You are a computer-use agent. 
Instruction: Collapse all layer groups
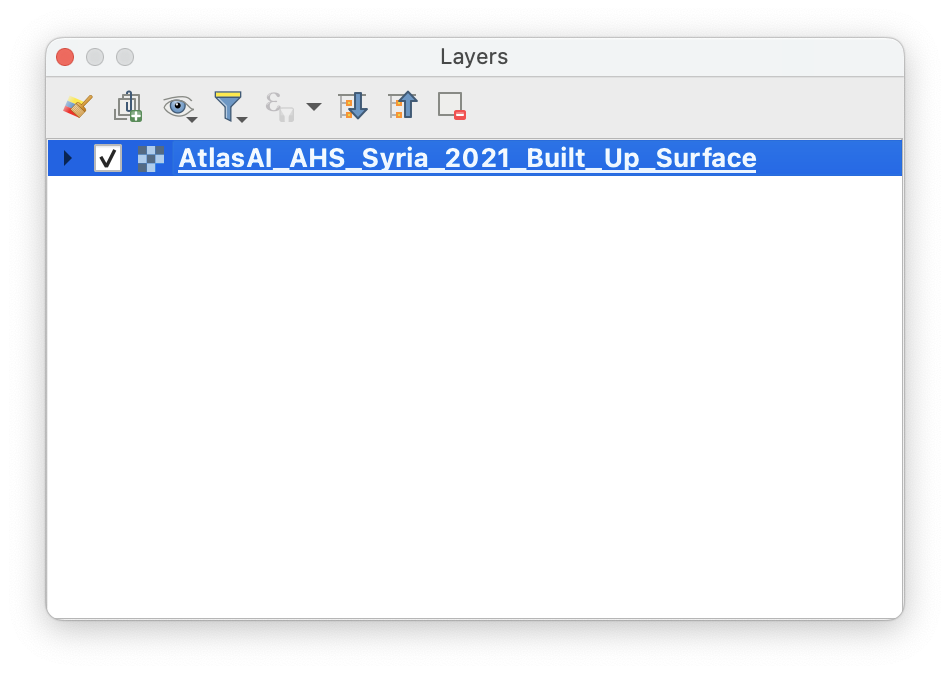403,104
